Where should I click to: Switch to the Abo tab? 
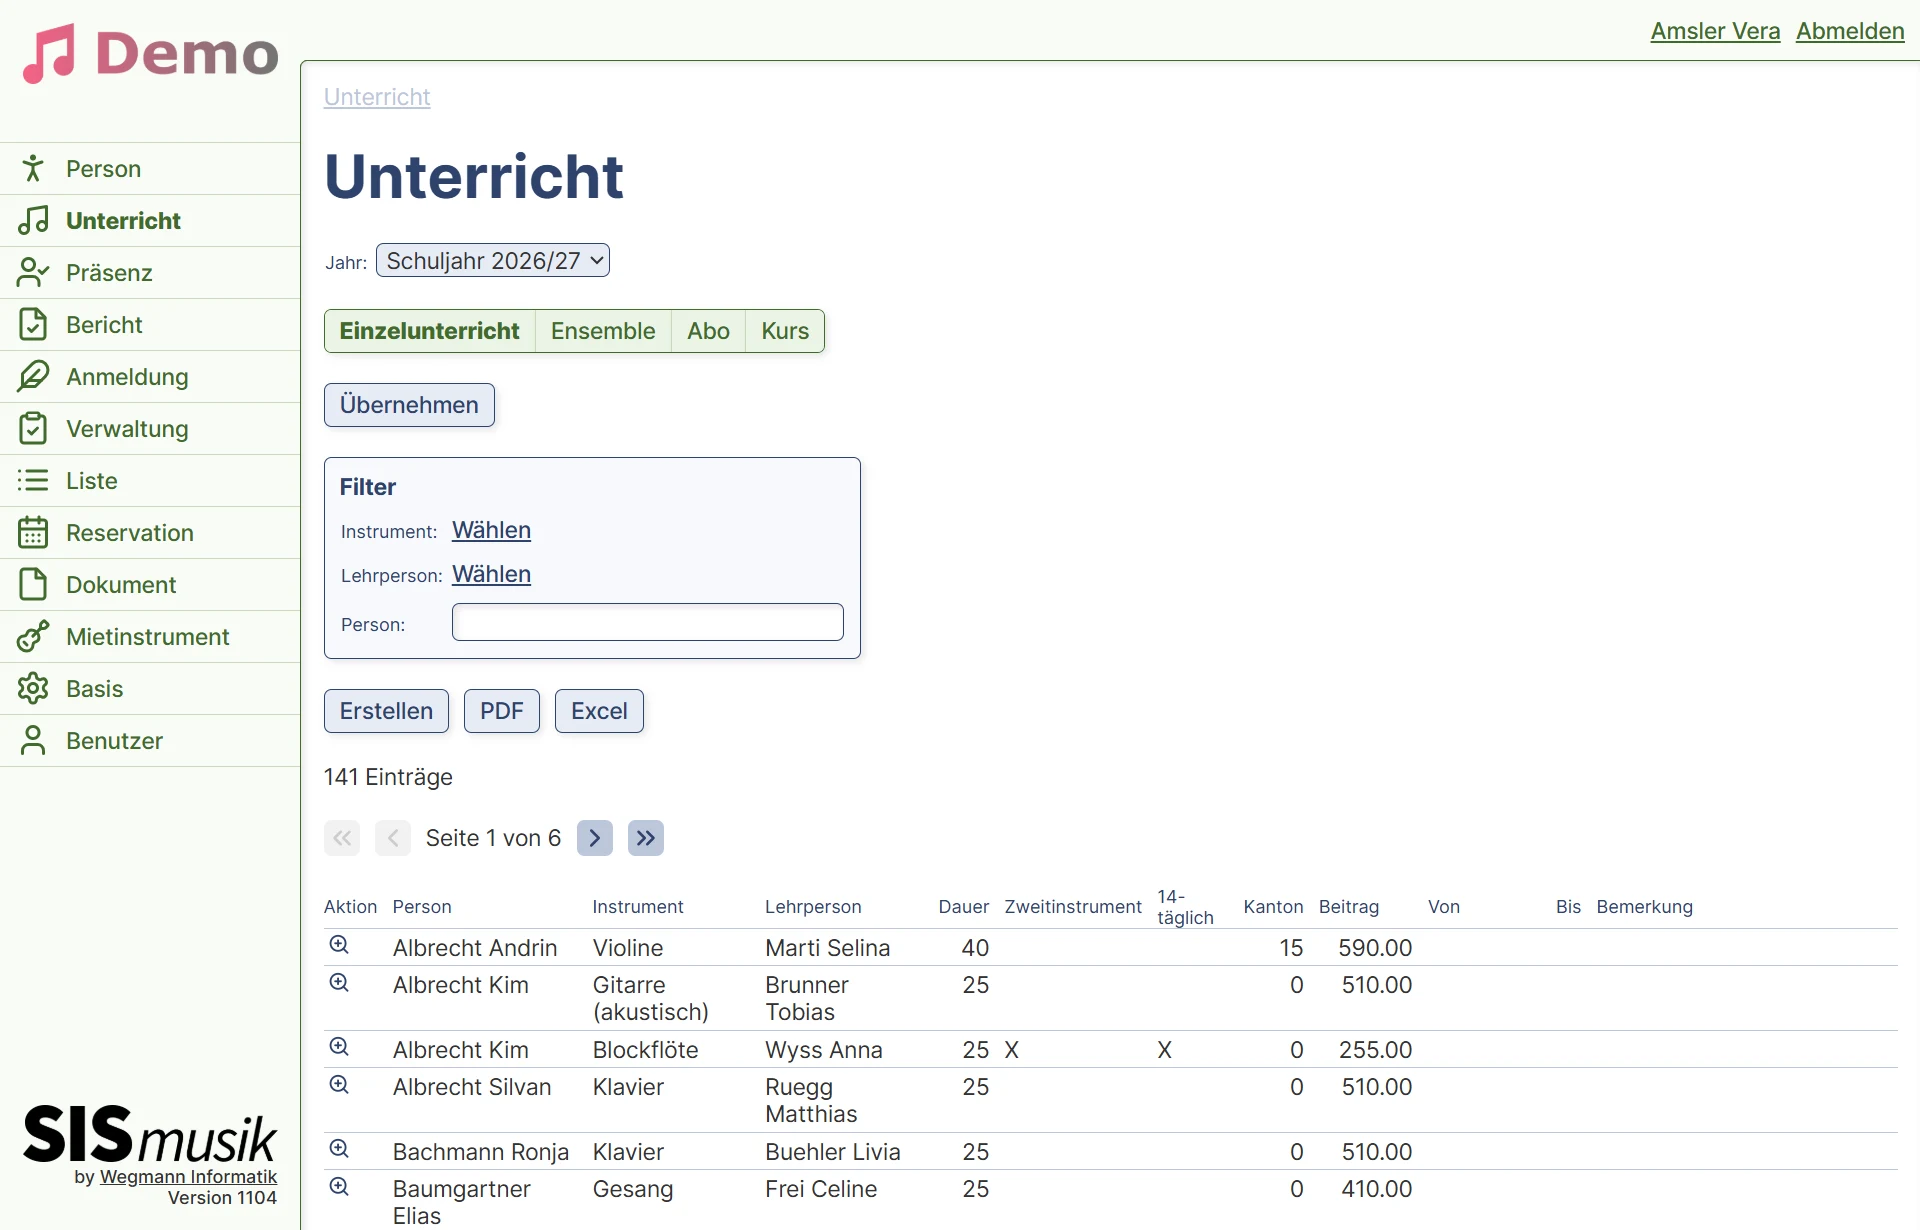[708, 331]
